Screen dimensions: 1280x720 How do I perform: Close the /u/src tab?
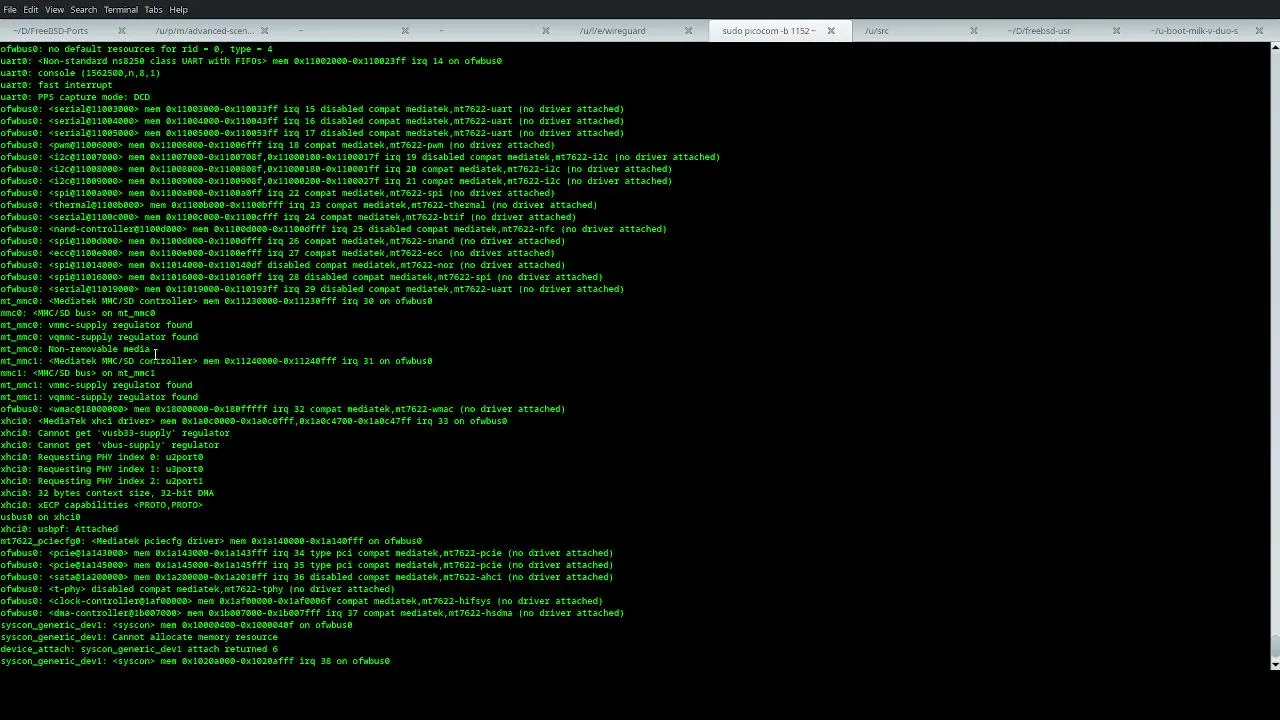click(973, 31)
